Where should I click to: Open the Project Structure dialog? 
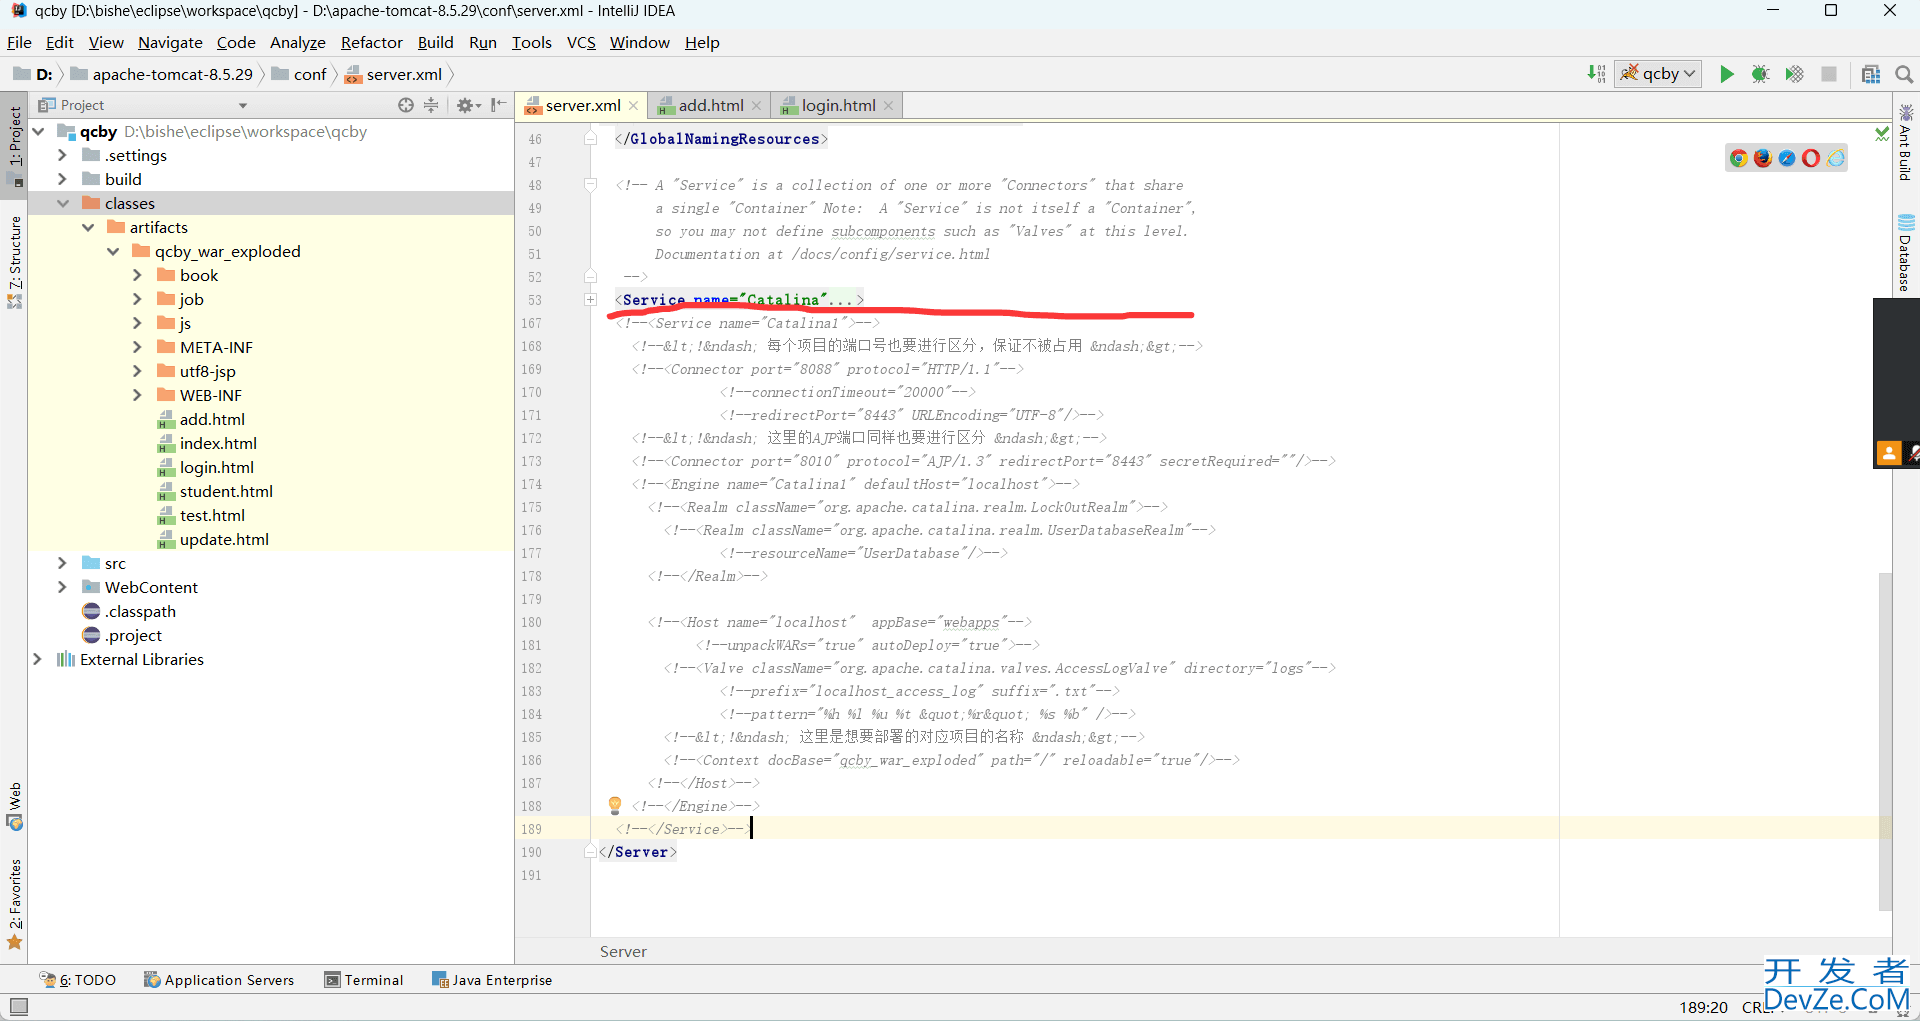coord(1871,74)
